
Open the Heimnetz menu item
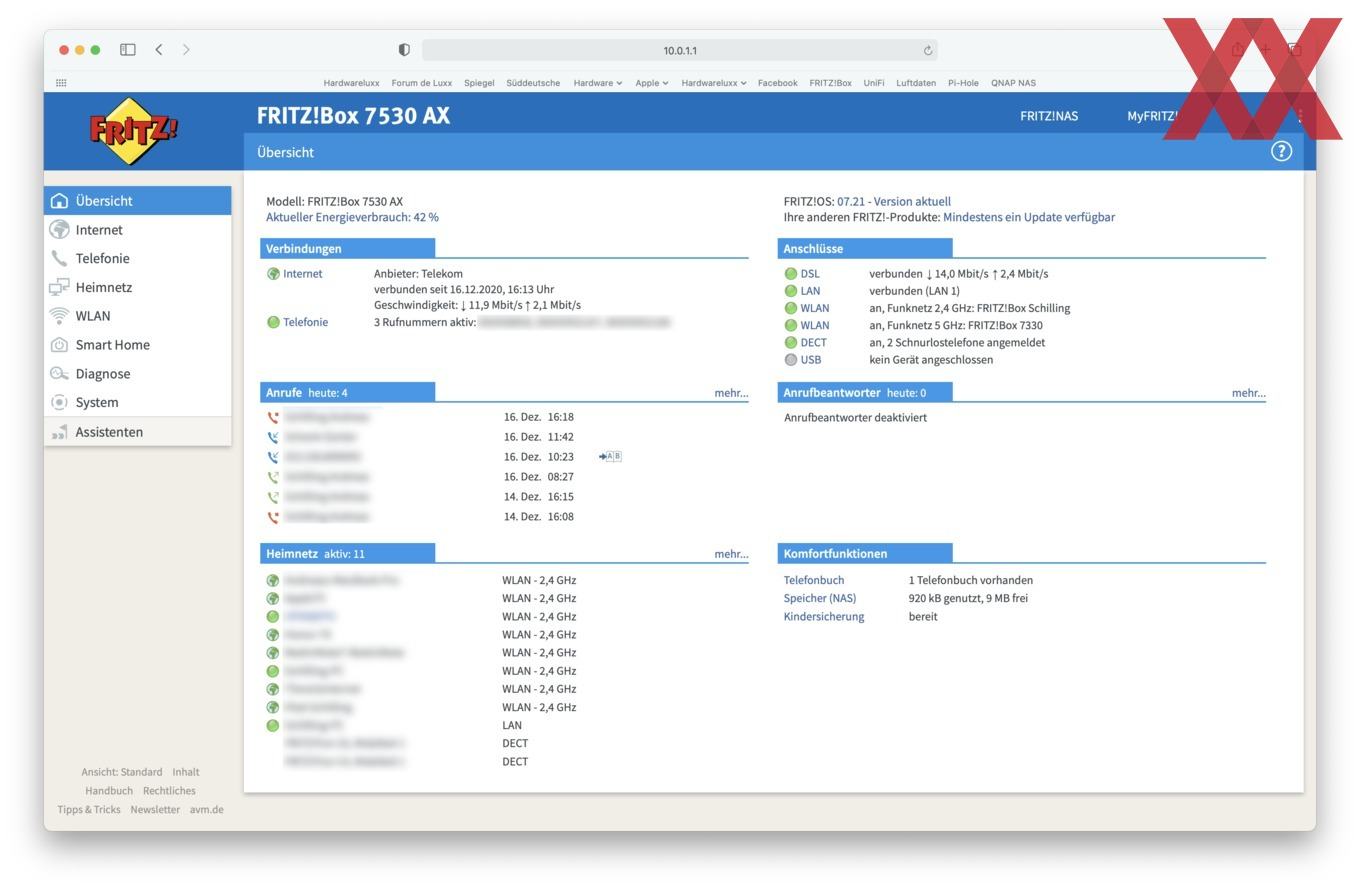click(138, 287)
